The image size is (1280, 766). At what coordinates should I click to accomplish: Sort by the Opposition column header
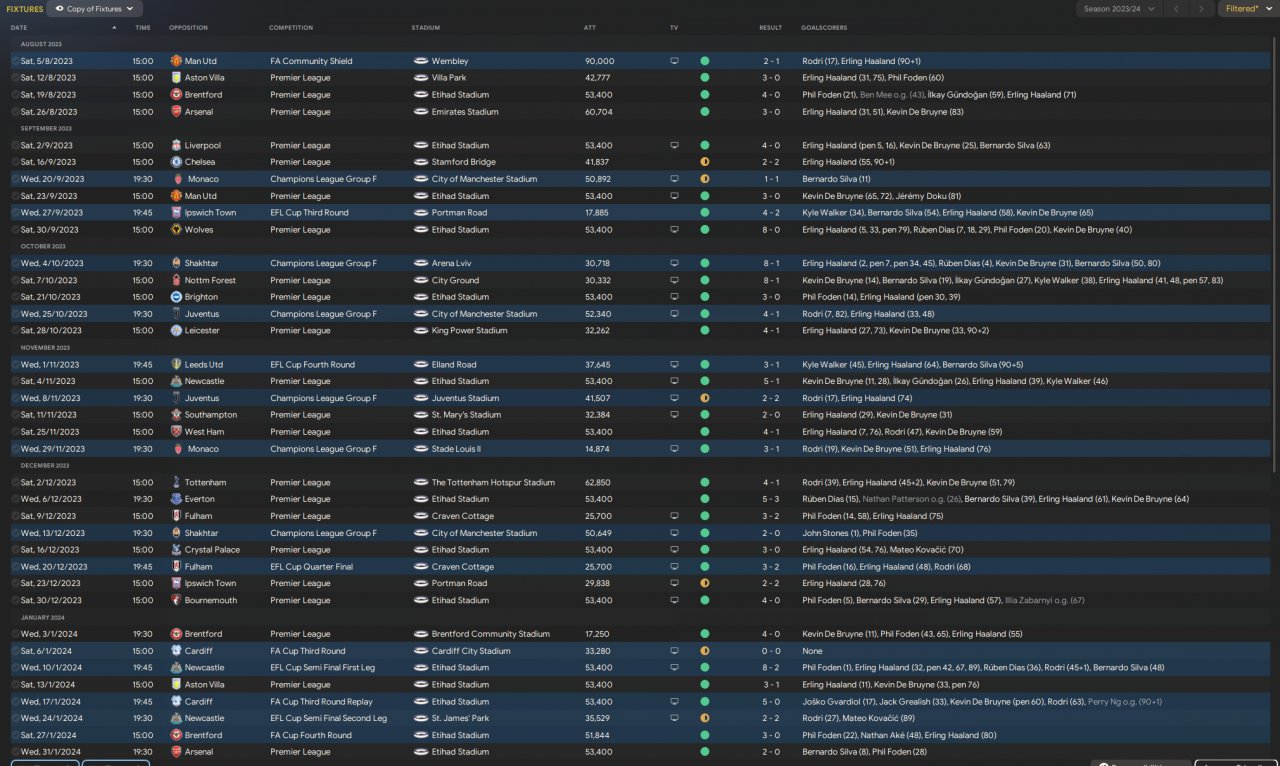189,27
